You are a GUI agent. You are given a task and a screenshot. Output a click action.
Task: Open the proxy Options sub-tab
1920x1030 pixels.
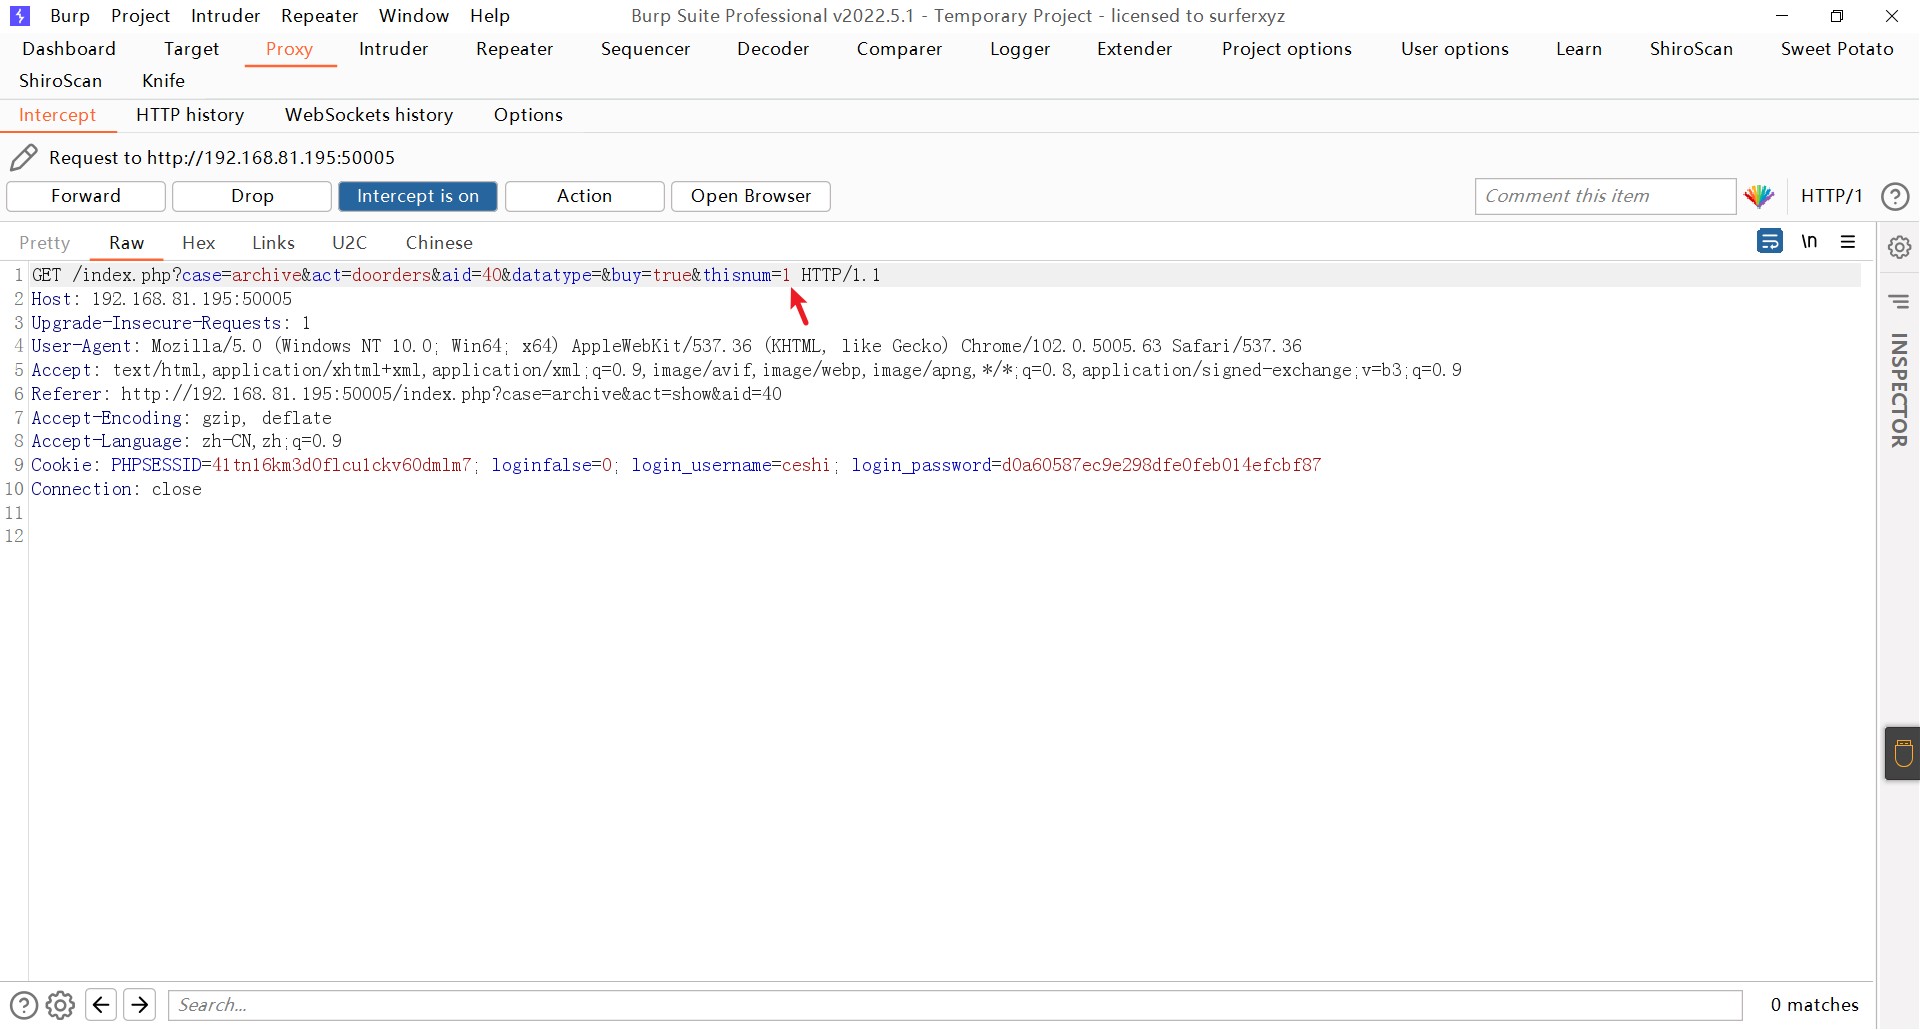coord(528,115)
